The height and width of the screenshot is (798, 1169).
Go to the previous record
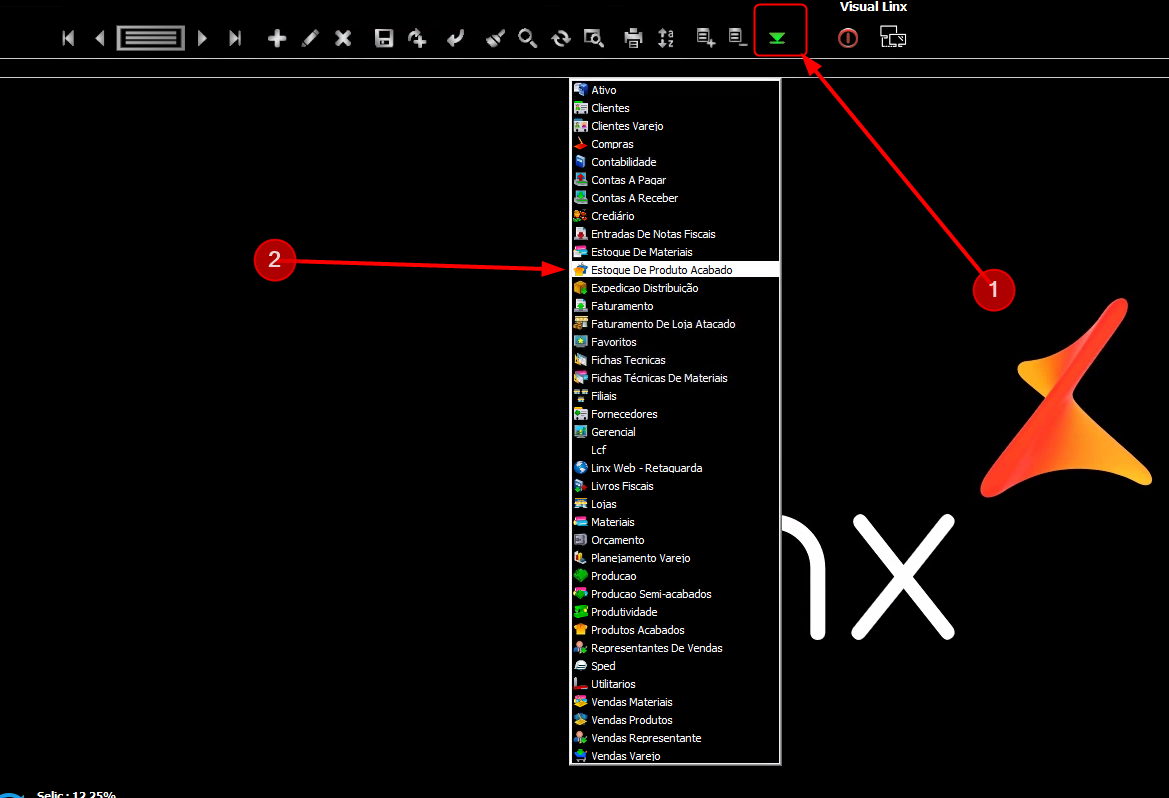pyautogui.click(x=100, y=38)
